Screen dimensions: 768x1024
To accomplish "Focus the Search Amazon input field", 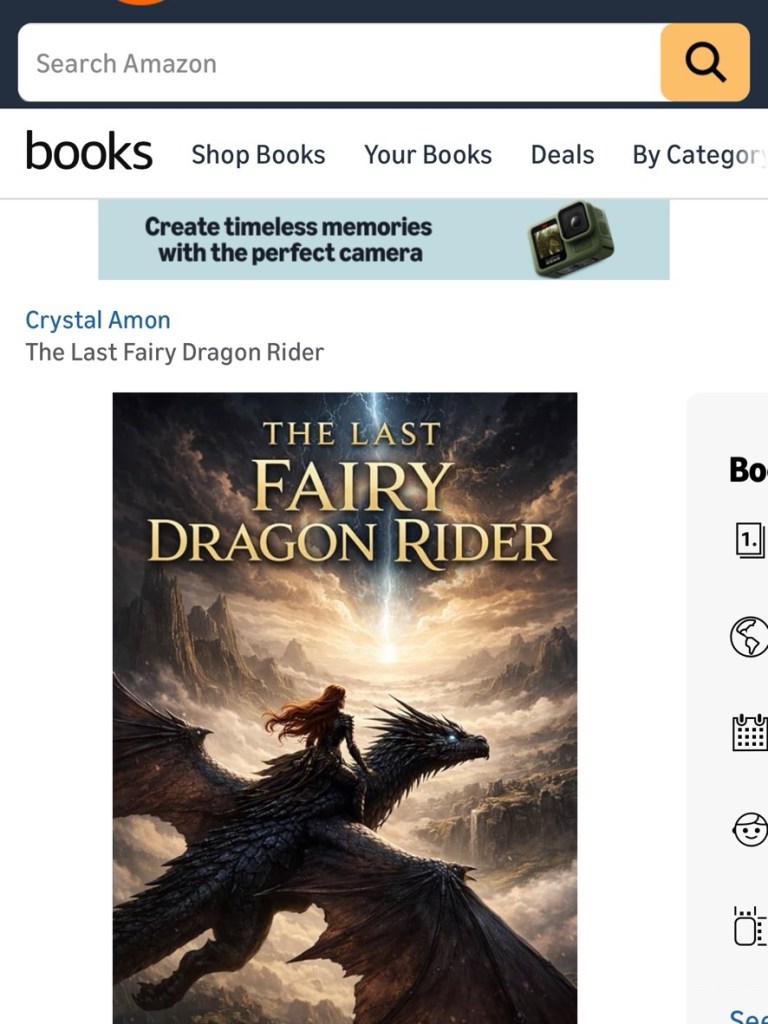I will (339, 63).
